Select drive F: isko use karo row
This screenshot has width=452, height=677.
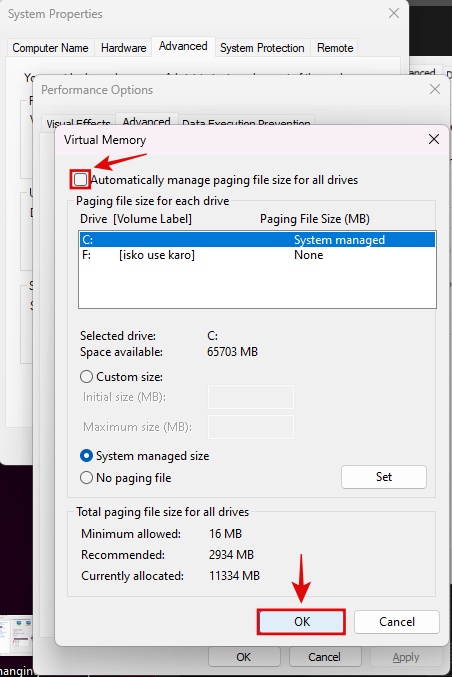point(257,255)
